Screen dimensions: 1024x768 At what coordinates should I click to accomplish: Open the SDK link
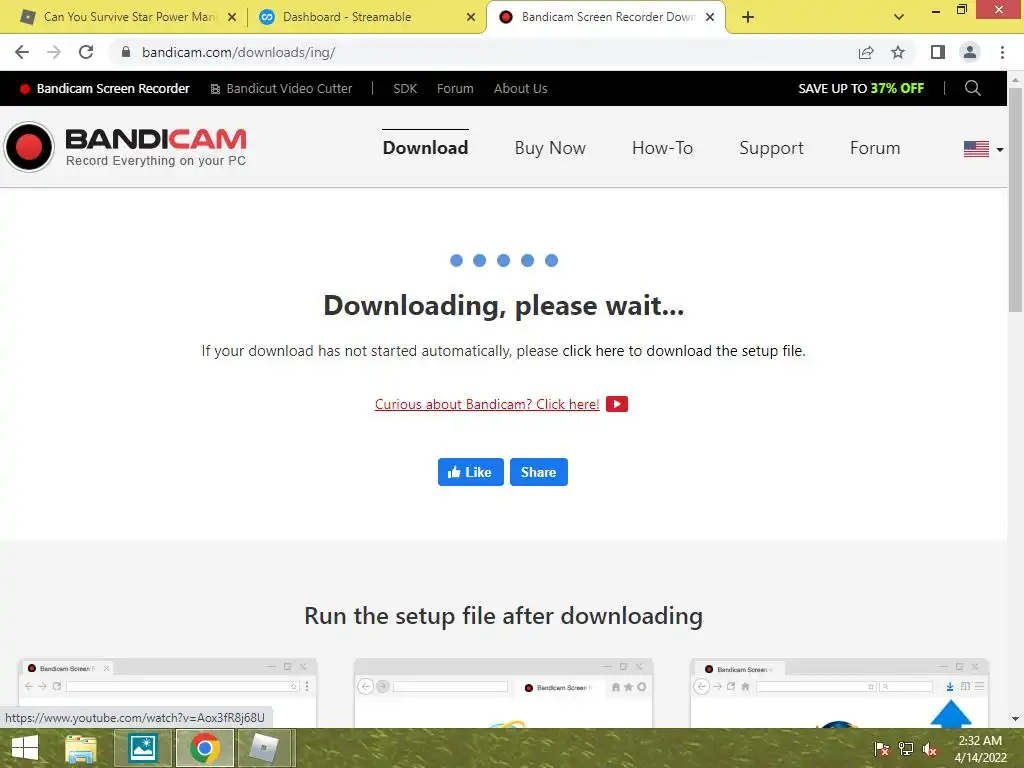405,88
